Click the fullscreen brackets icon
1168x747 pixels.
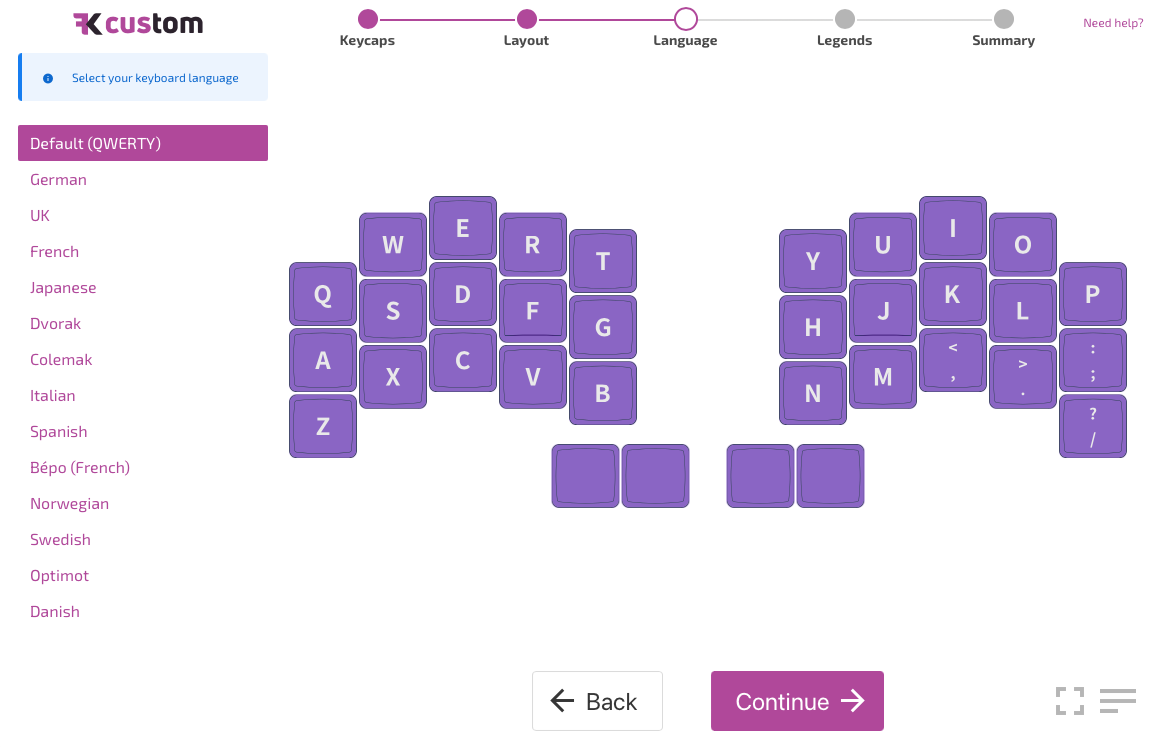pos(1070,701)
